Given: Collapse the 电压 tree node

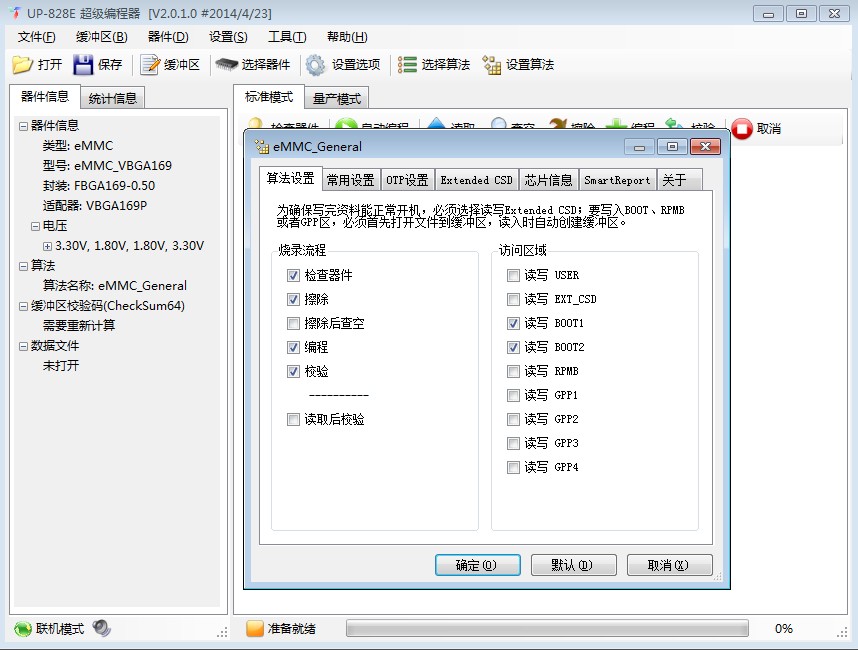Looking at the screenshot, I should click(36, 226).
